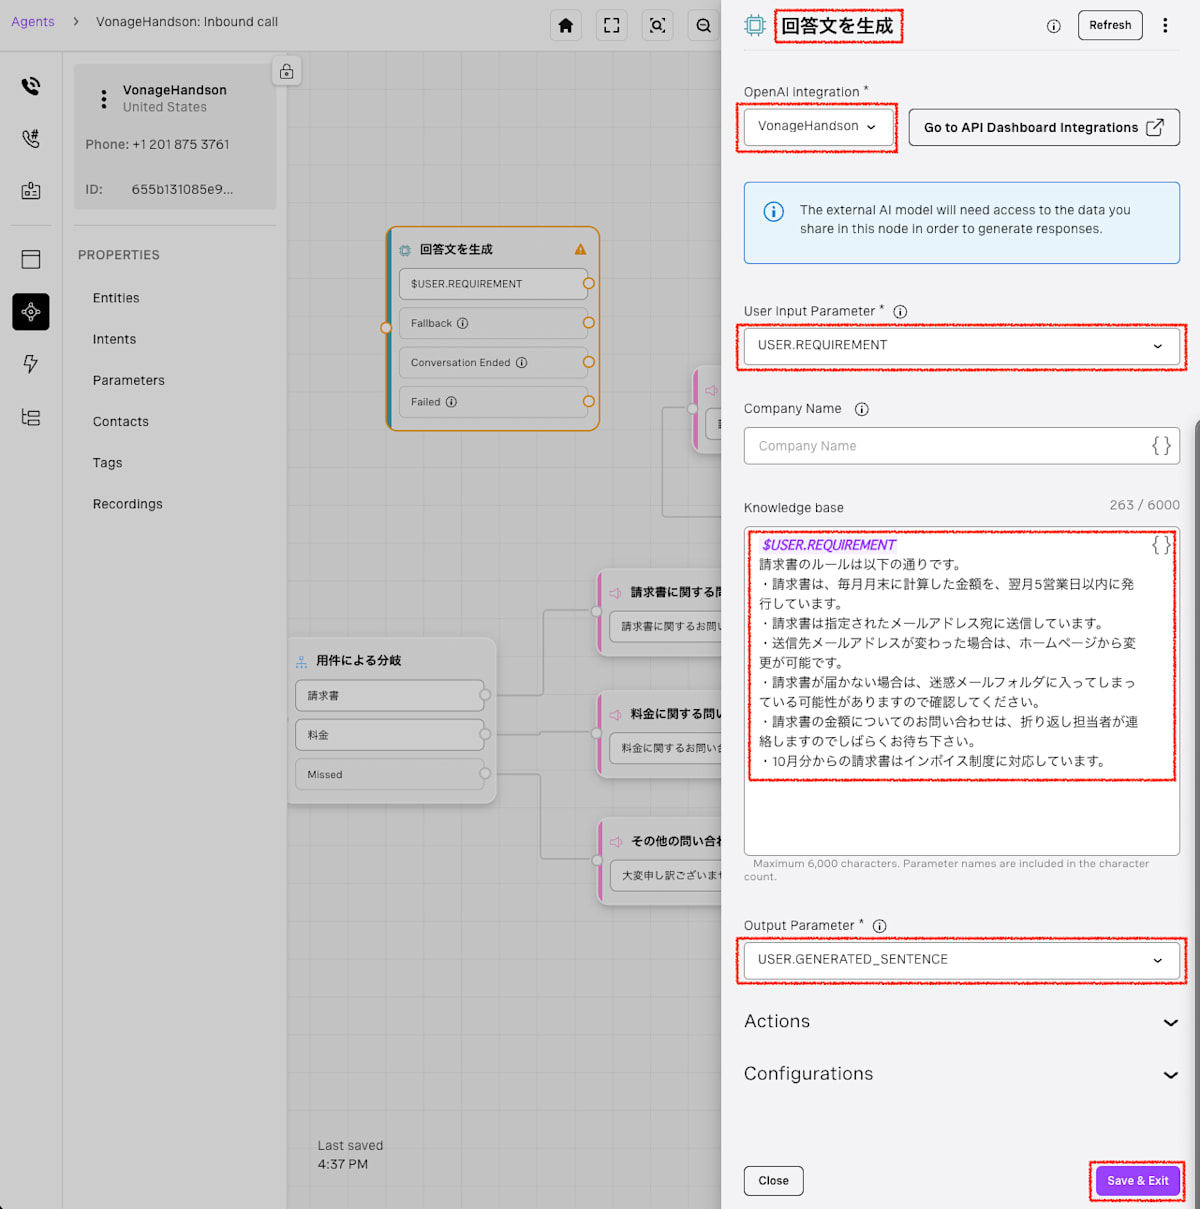Click Go to API Dashboard Integrations

(x=1044, y=127)
